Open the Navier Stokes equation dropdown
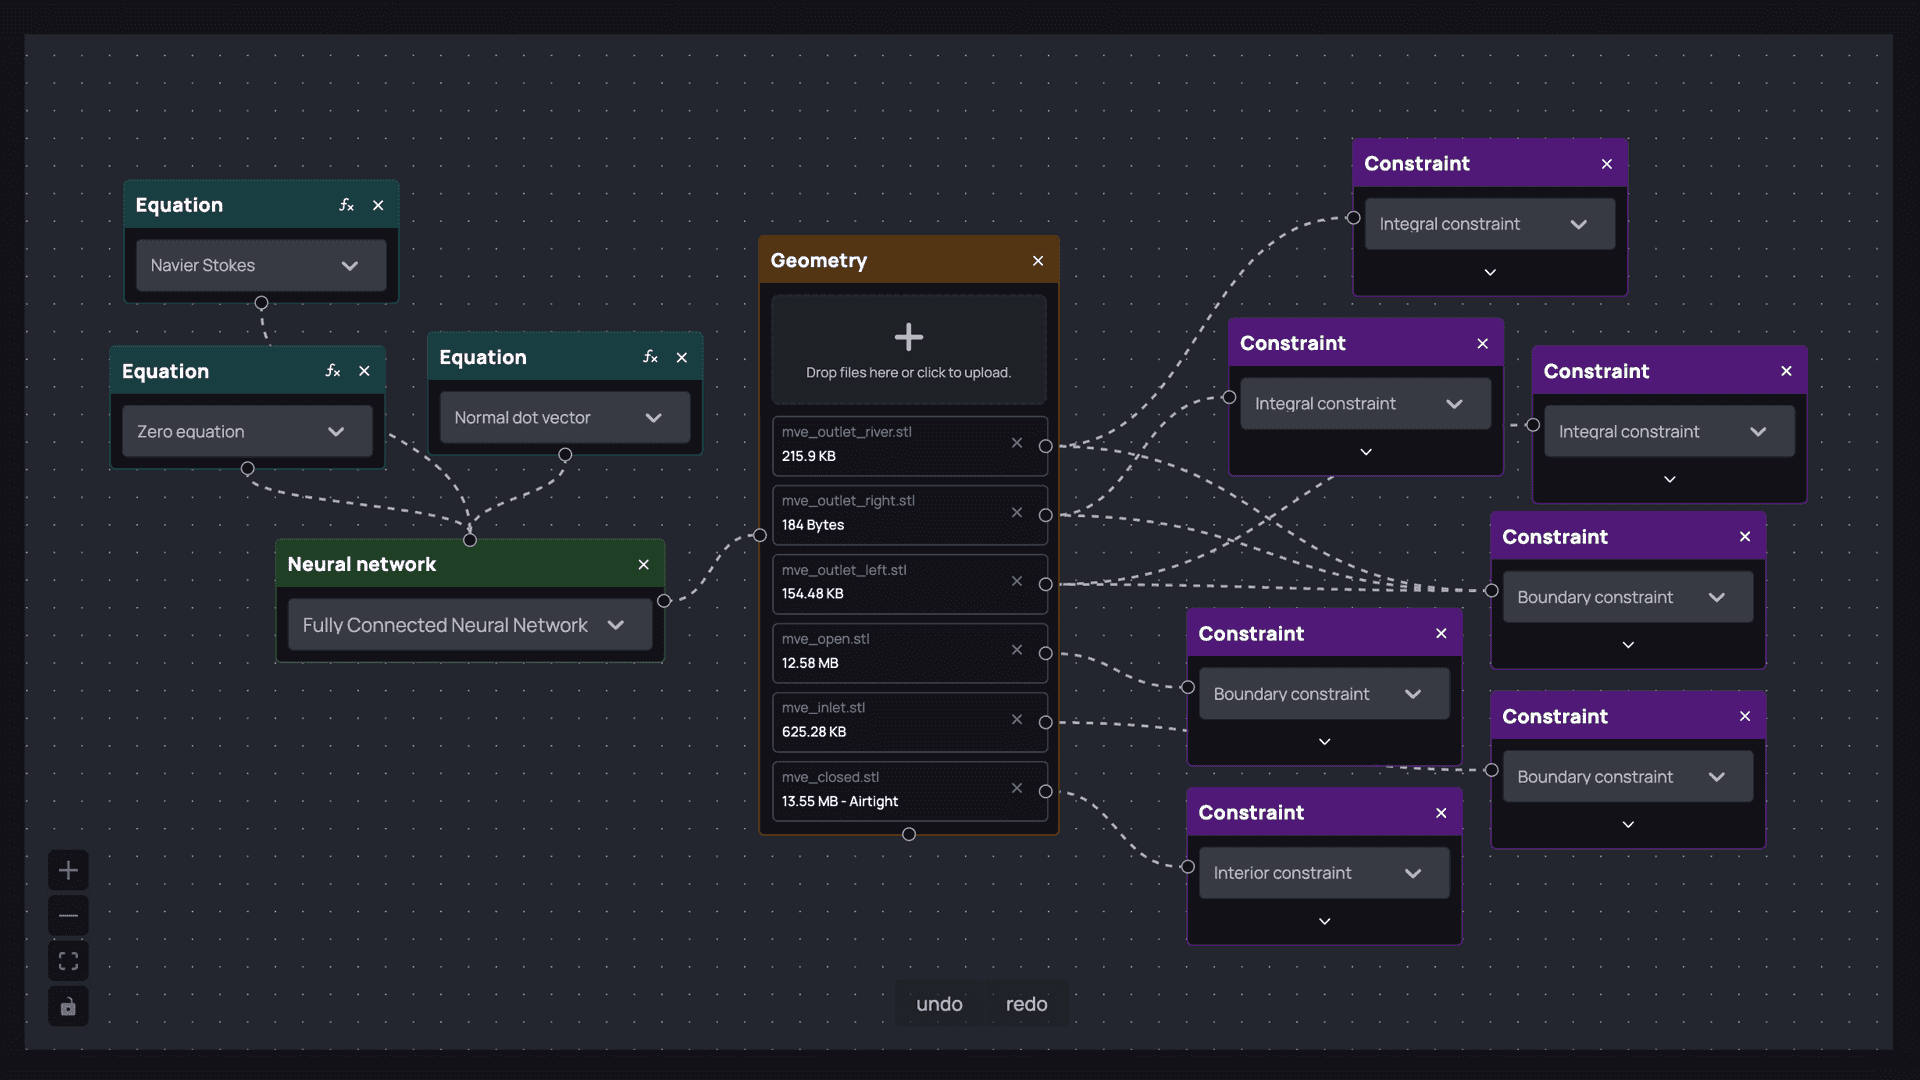1920x1080 pixels. (x=261, y=266)
